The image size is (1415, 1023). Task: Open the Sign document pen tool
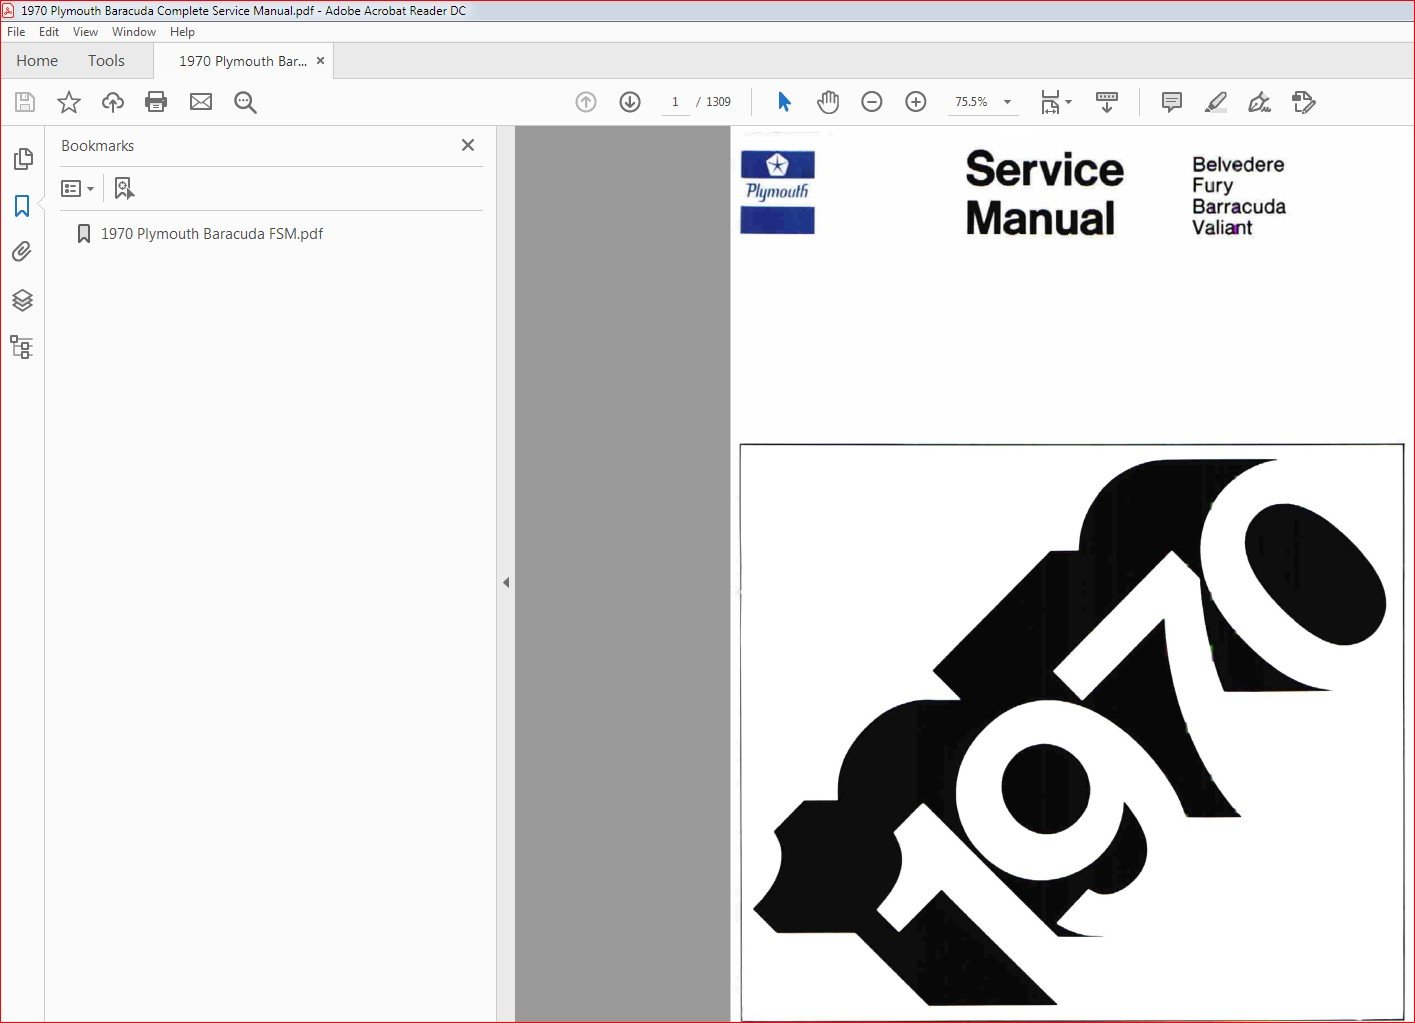(1260, 102)
